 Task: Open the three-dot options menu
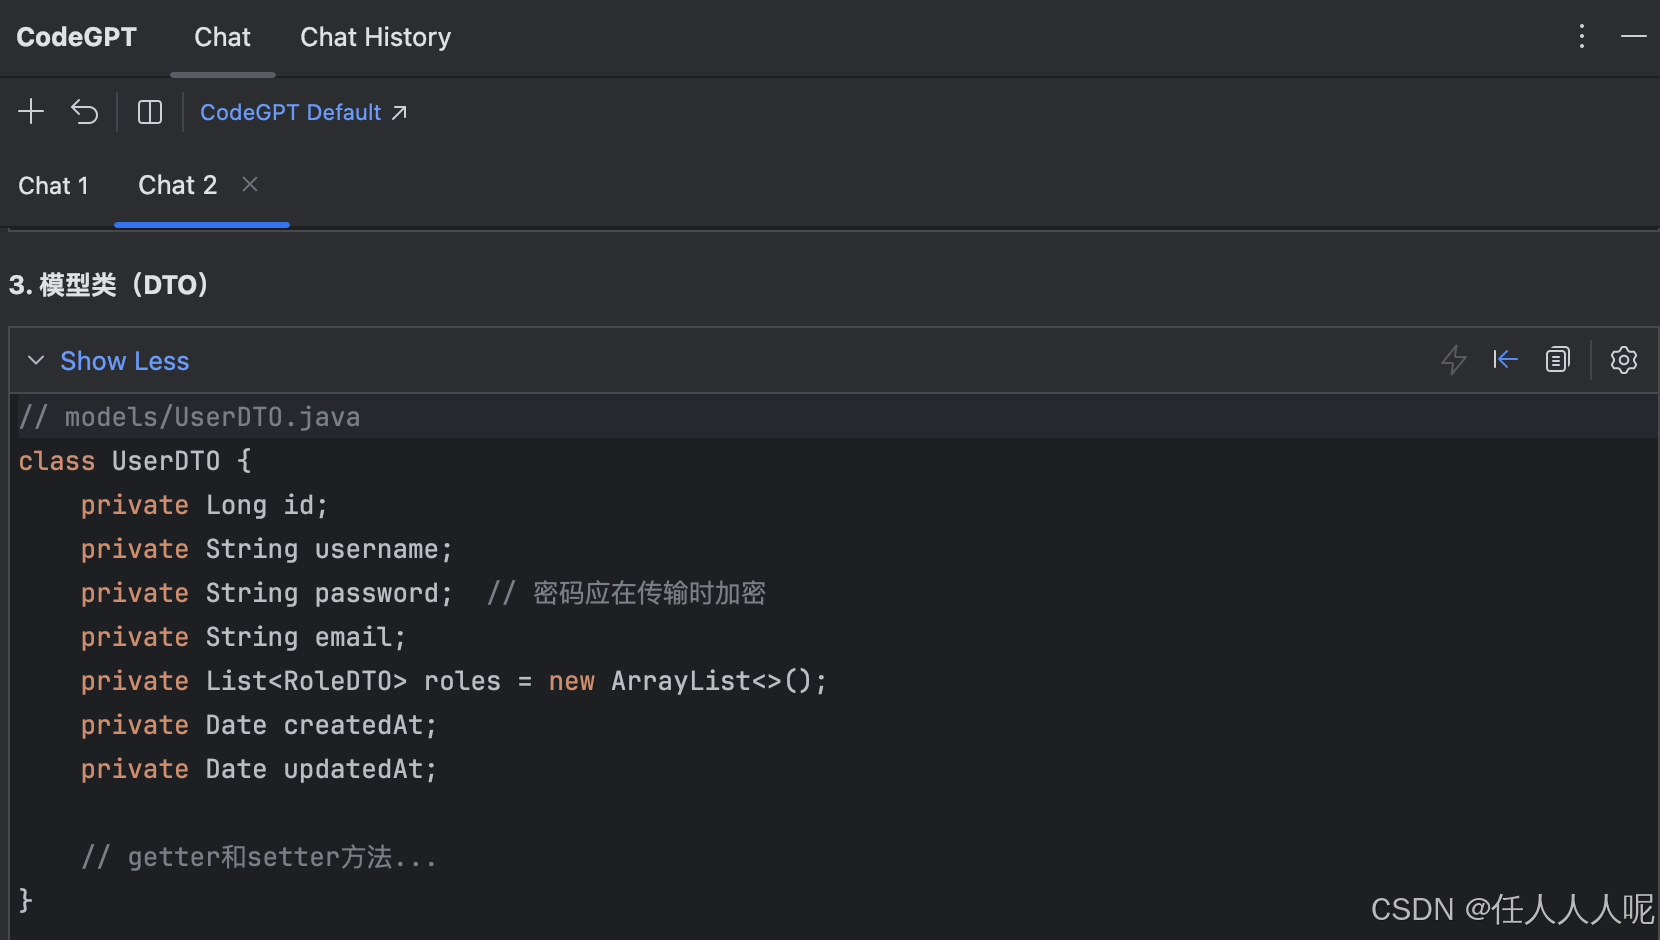(1582, 37)
